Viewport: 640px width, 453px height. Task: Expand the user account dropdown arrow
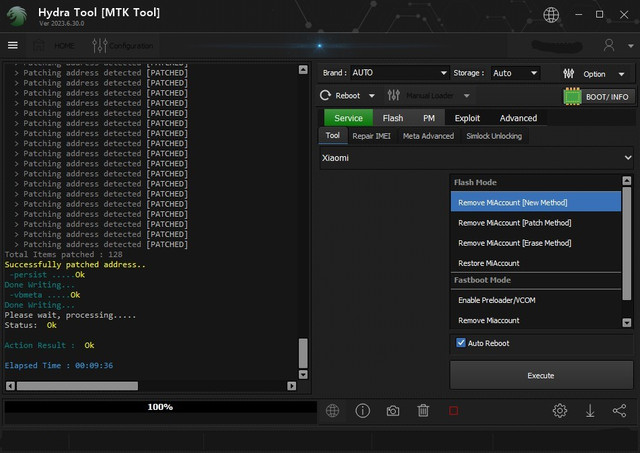[630, 46]
